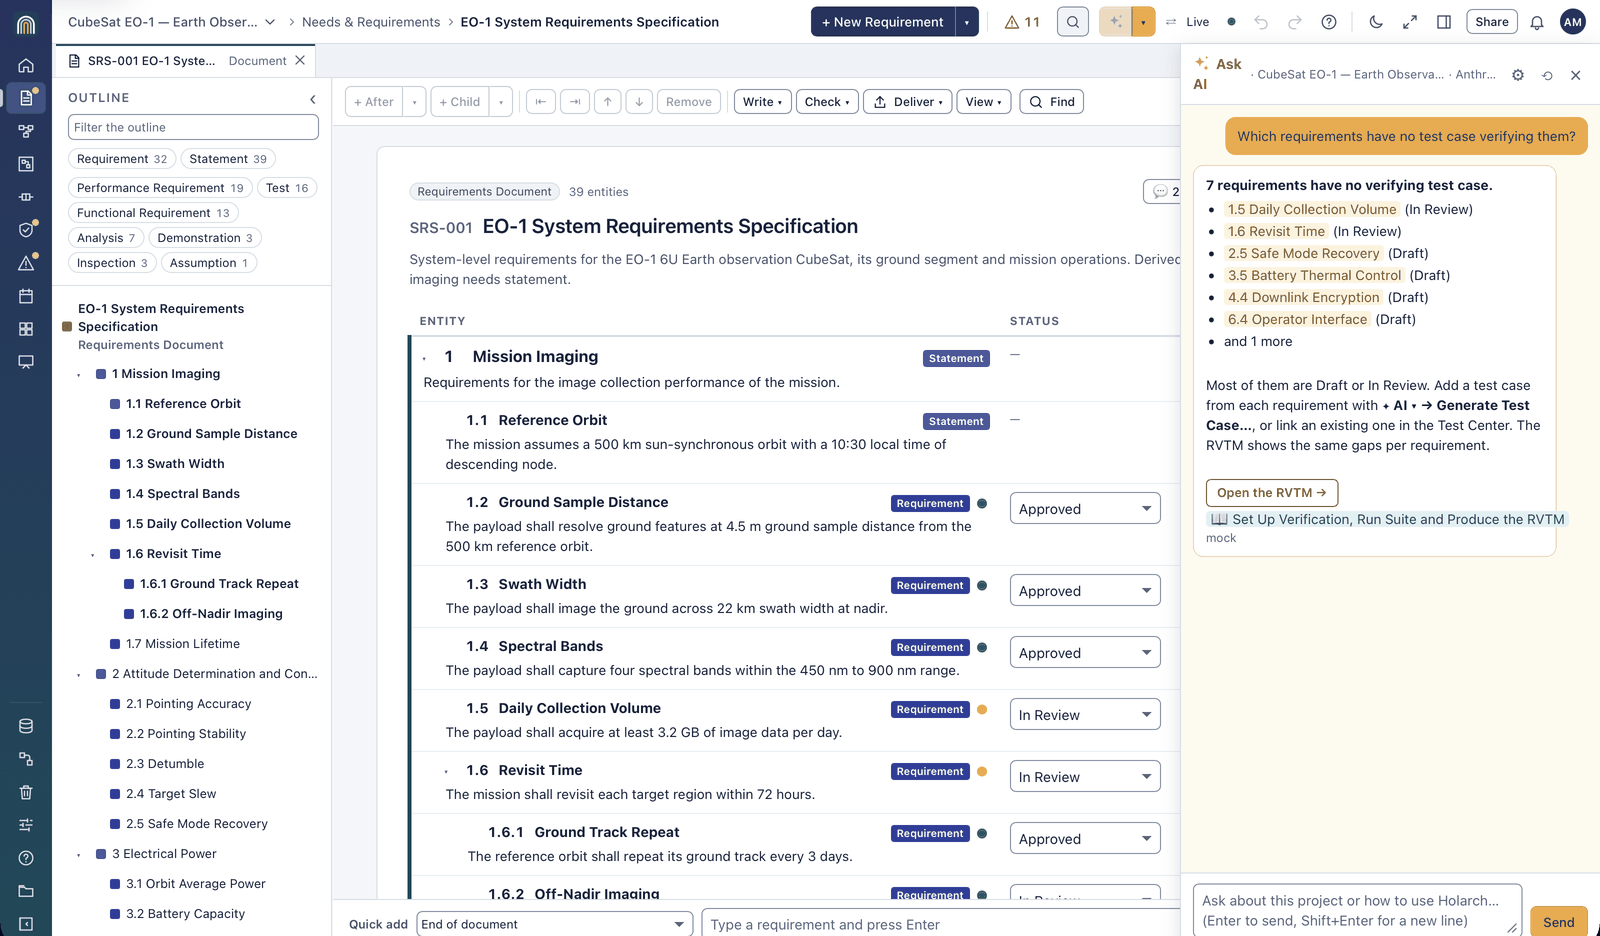The image size is (1600, 936).
Task: Click the global search magnifier button
Action: 1073,22
